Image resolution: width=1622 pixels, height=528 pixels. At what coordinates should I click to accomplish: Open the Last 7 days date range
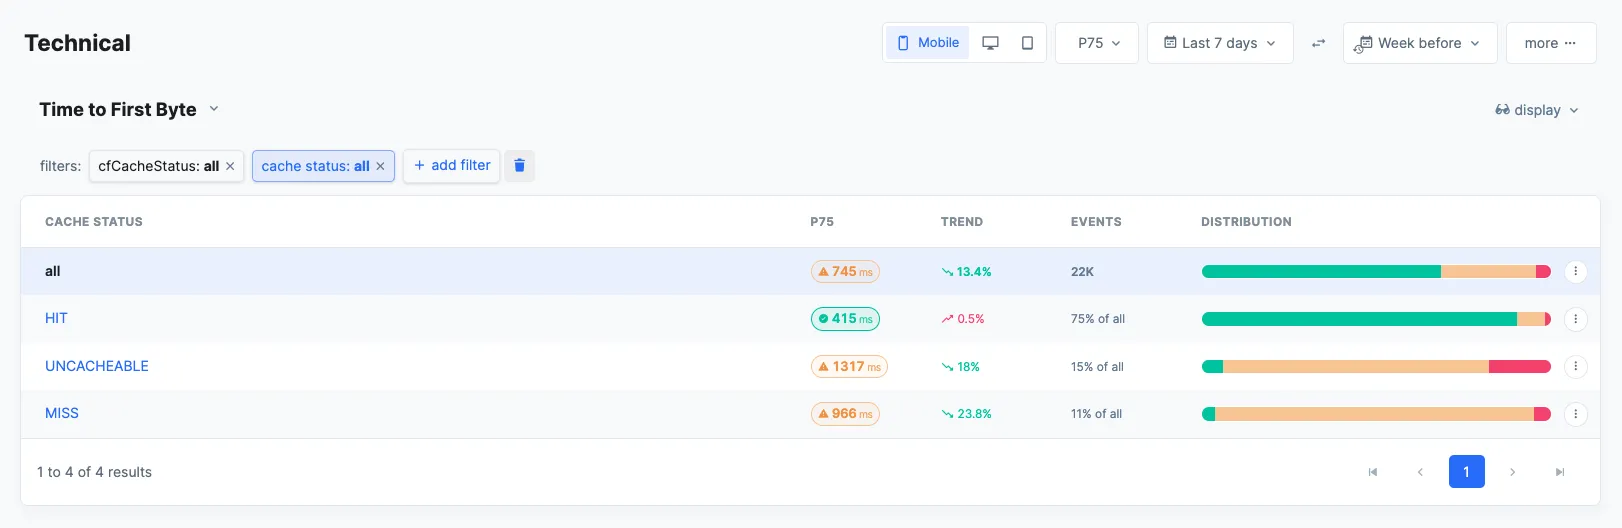(1219, 43)
